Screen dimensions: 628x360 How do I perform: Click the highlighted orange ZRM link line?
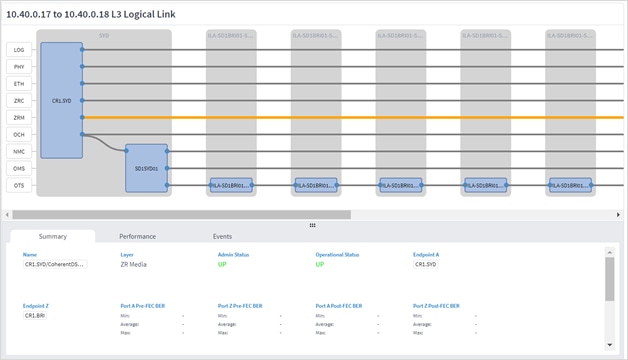[x=352, y=117]
